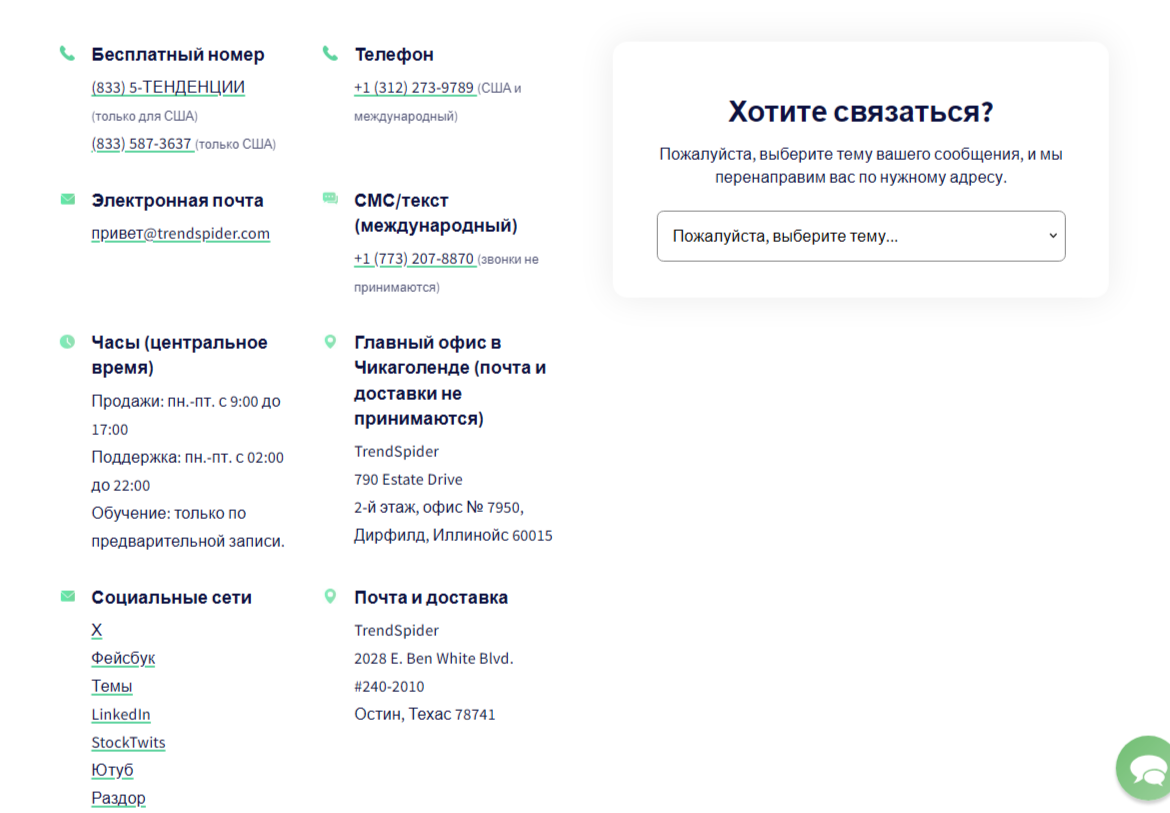Click the phone icon beside Бесплатный номер
Image resolution: width=1170 pixels, height=813 pixels.
point(67,53)
